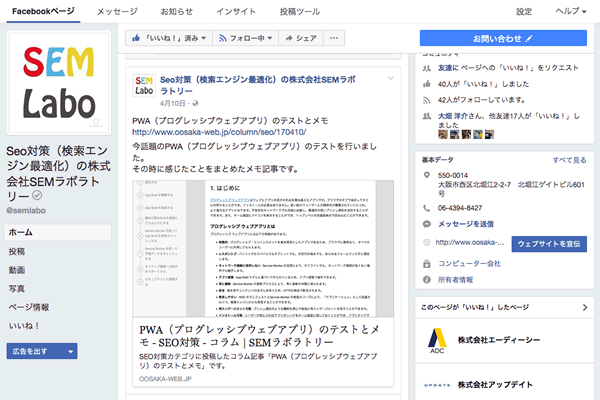This screenshot has height=400, width=600.
Task: Open the oosaka-web.jp column URL link
Action: tap(219, 132)
